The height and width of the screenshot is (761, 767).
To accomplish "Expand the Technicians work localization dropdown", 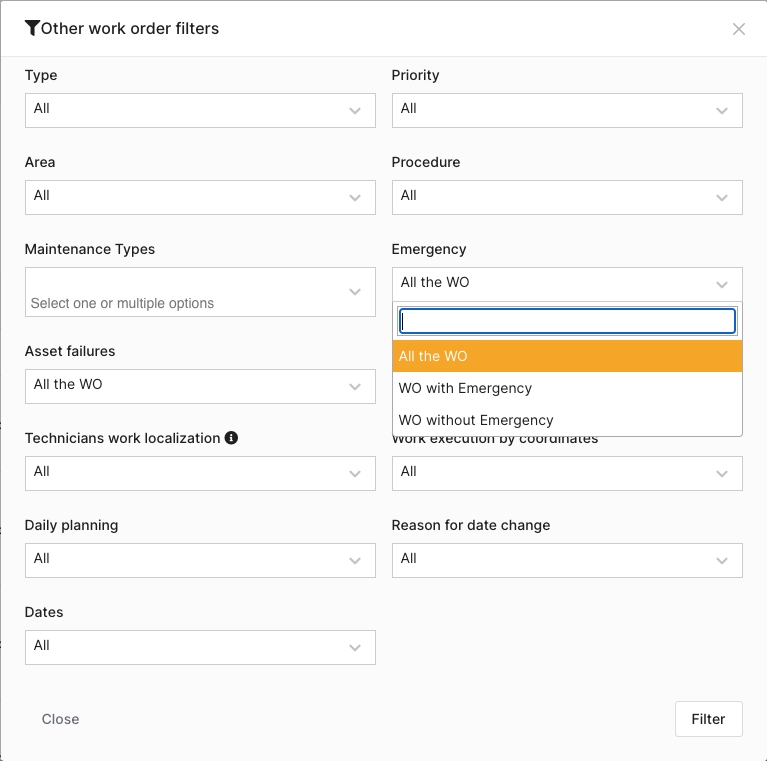I will pyautogui.click(x=200, y=472).
